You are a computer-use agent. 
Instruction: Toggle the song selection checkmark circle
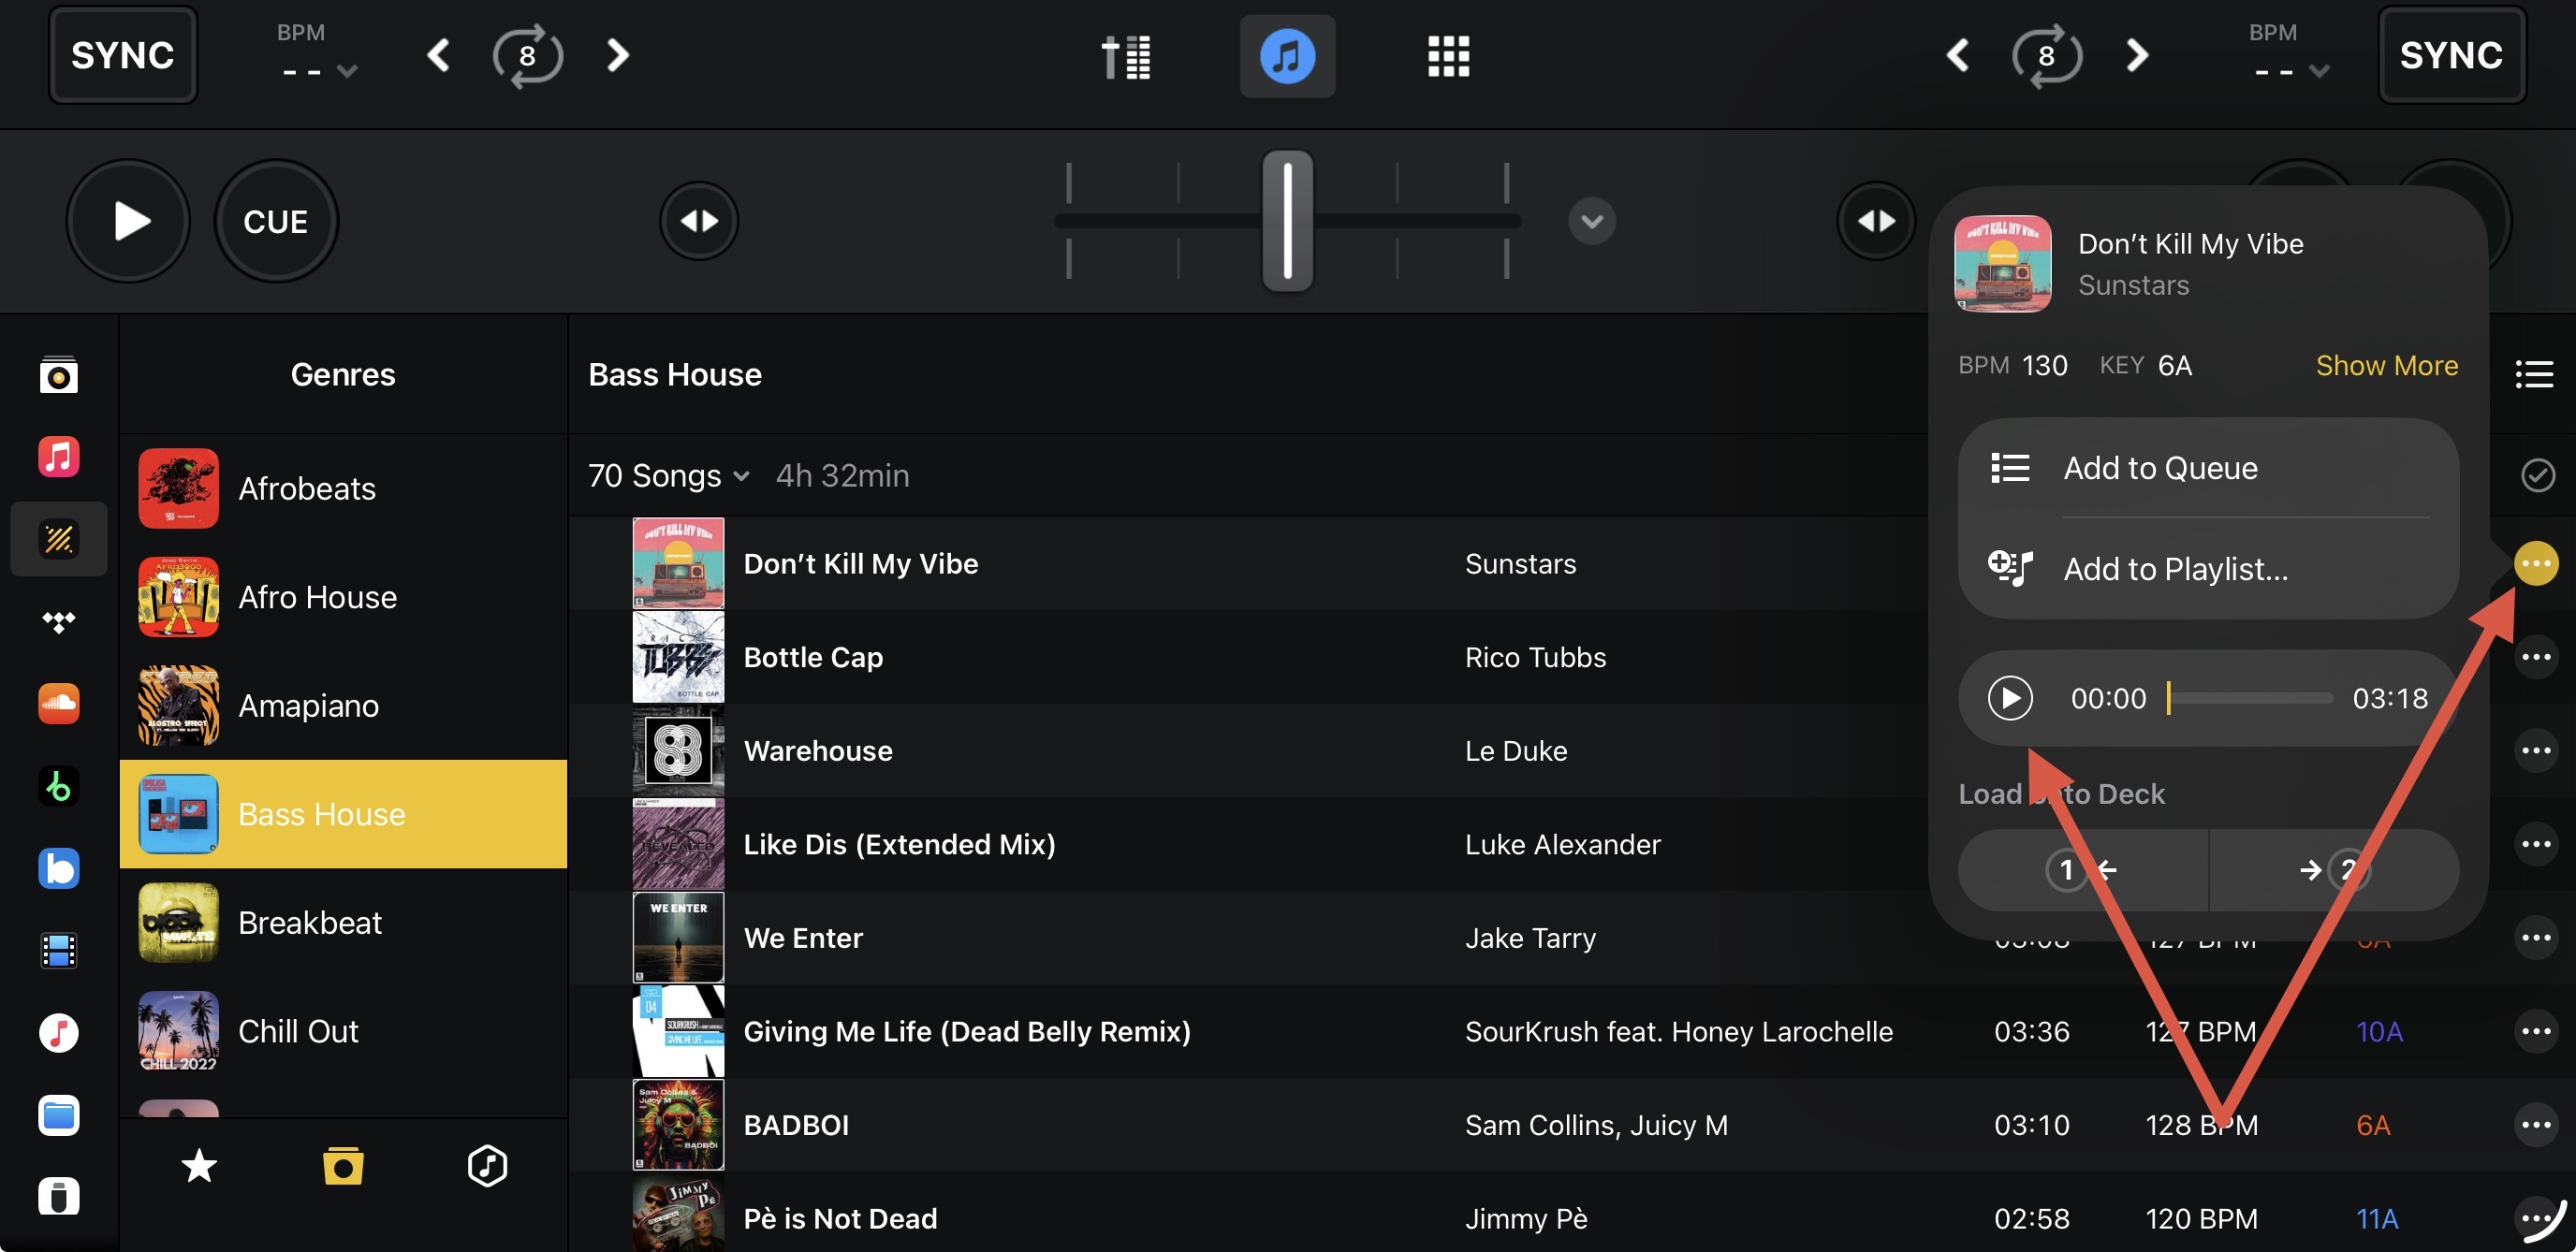[2537, 475]
